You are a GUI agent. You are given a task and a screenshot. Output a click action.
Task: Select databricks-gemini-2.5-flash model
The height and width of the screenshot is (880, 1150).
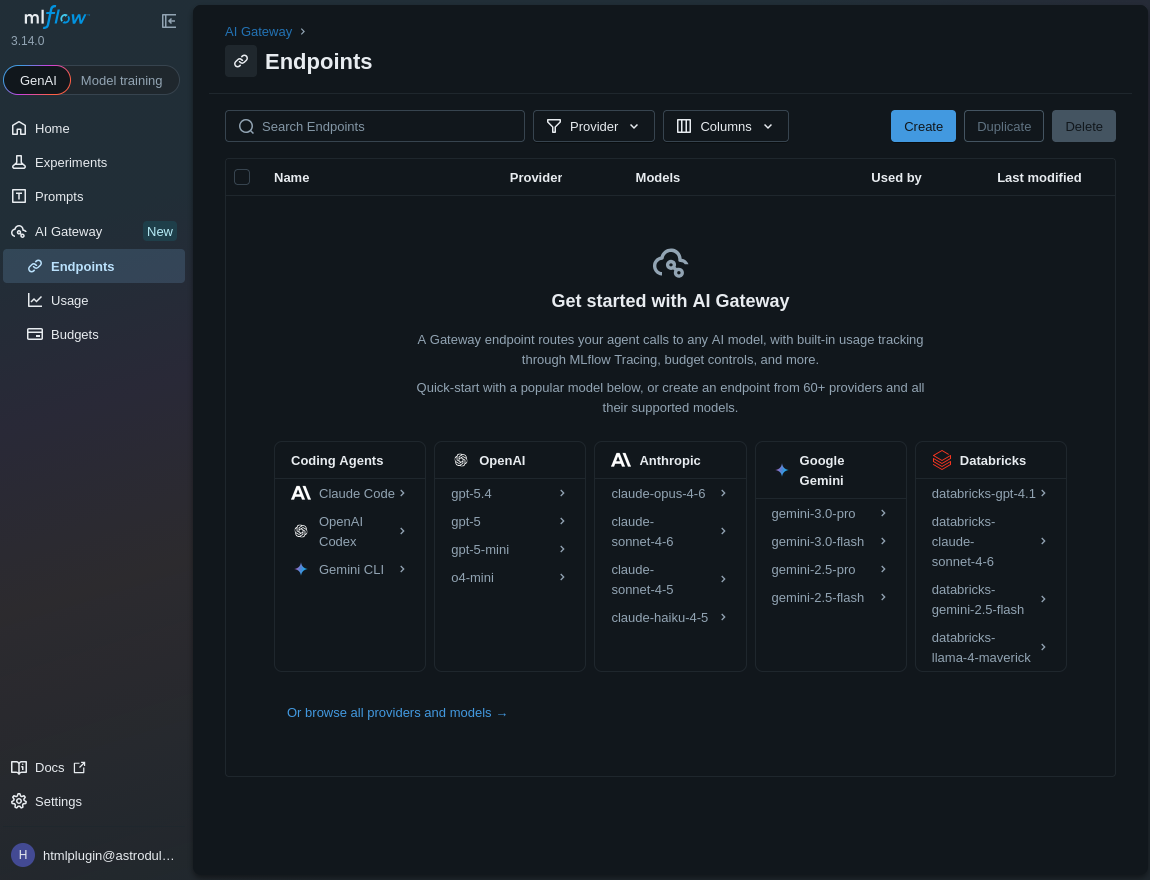pos(990,599)
